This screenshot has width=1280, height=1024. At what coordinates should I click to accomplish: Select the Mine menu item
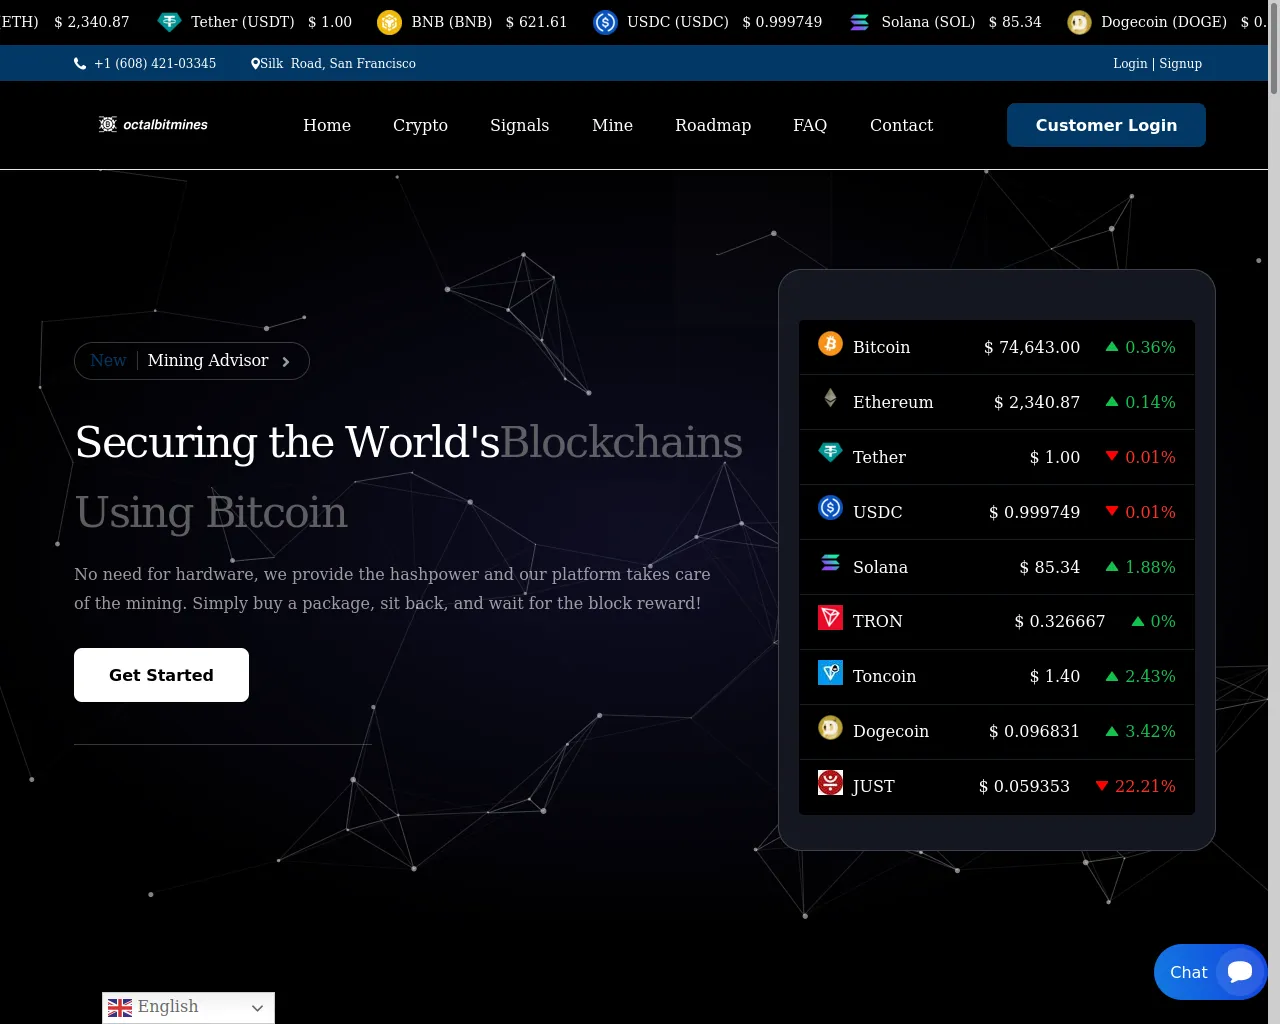[612, 125]
